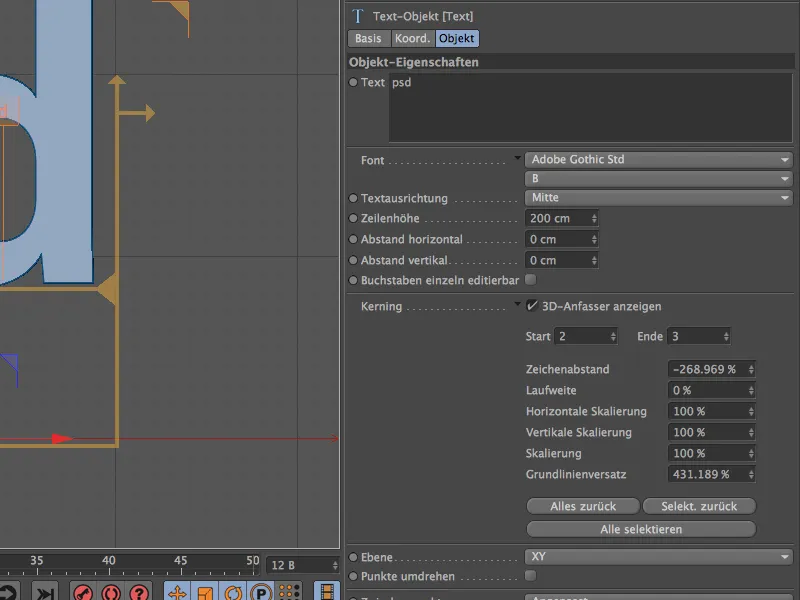Open the Adobe Gothic Std font dropdown
800x600 pixels.
(x=659, y=160)
